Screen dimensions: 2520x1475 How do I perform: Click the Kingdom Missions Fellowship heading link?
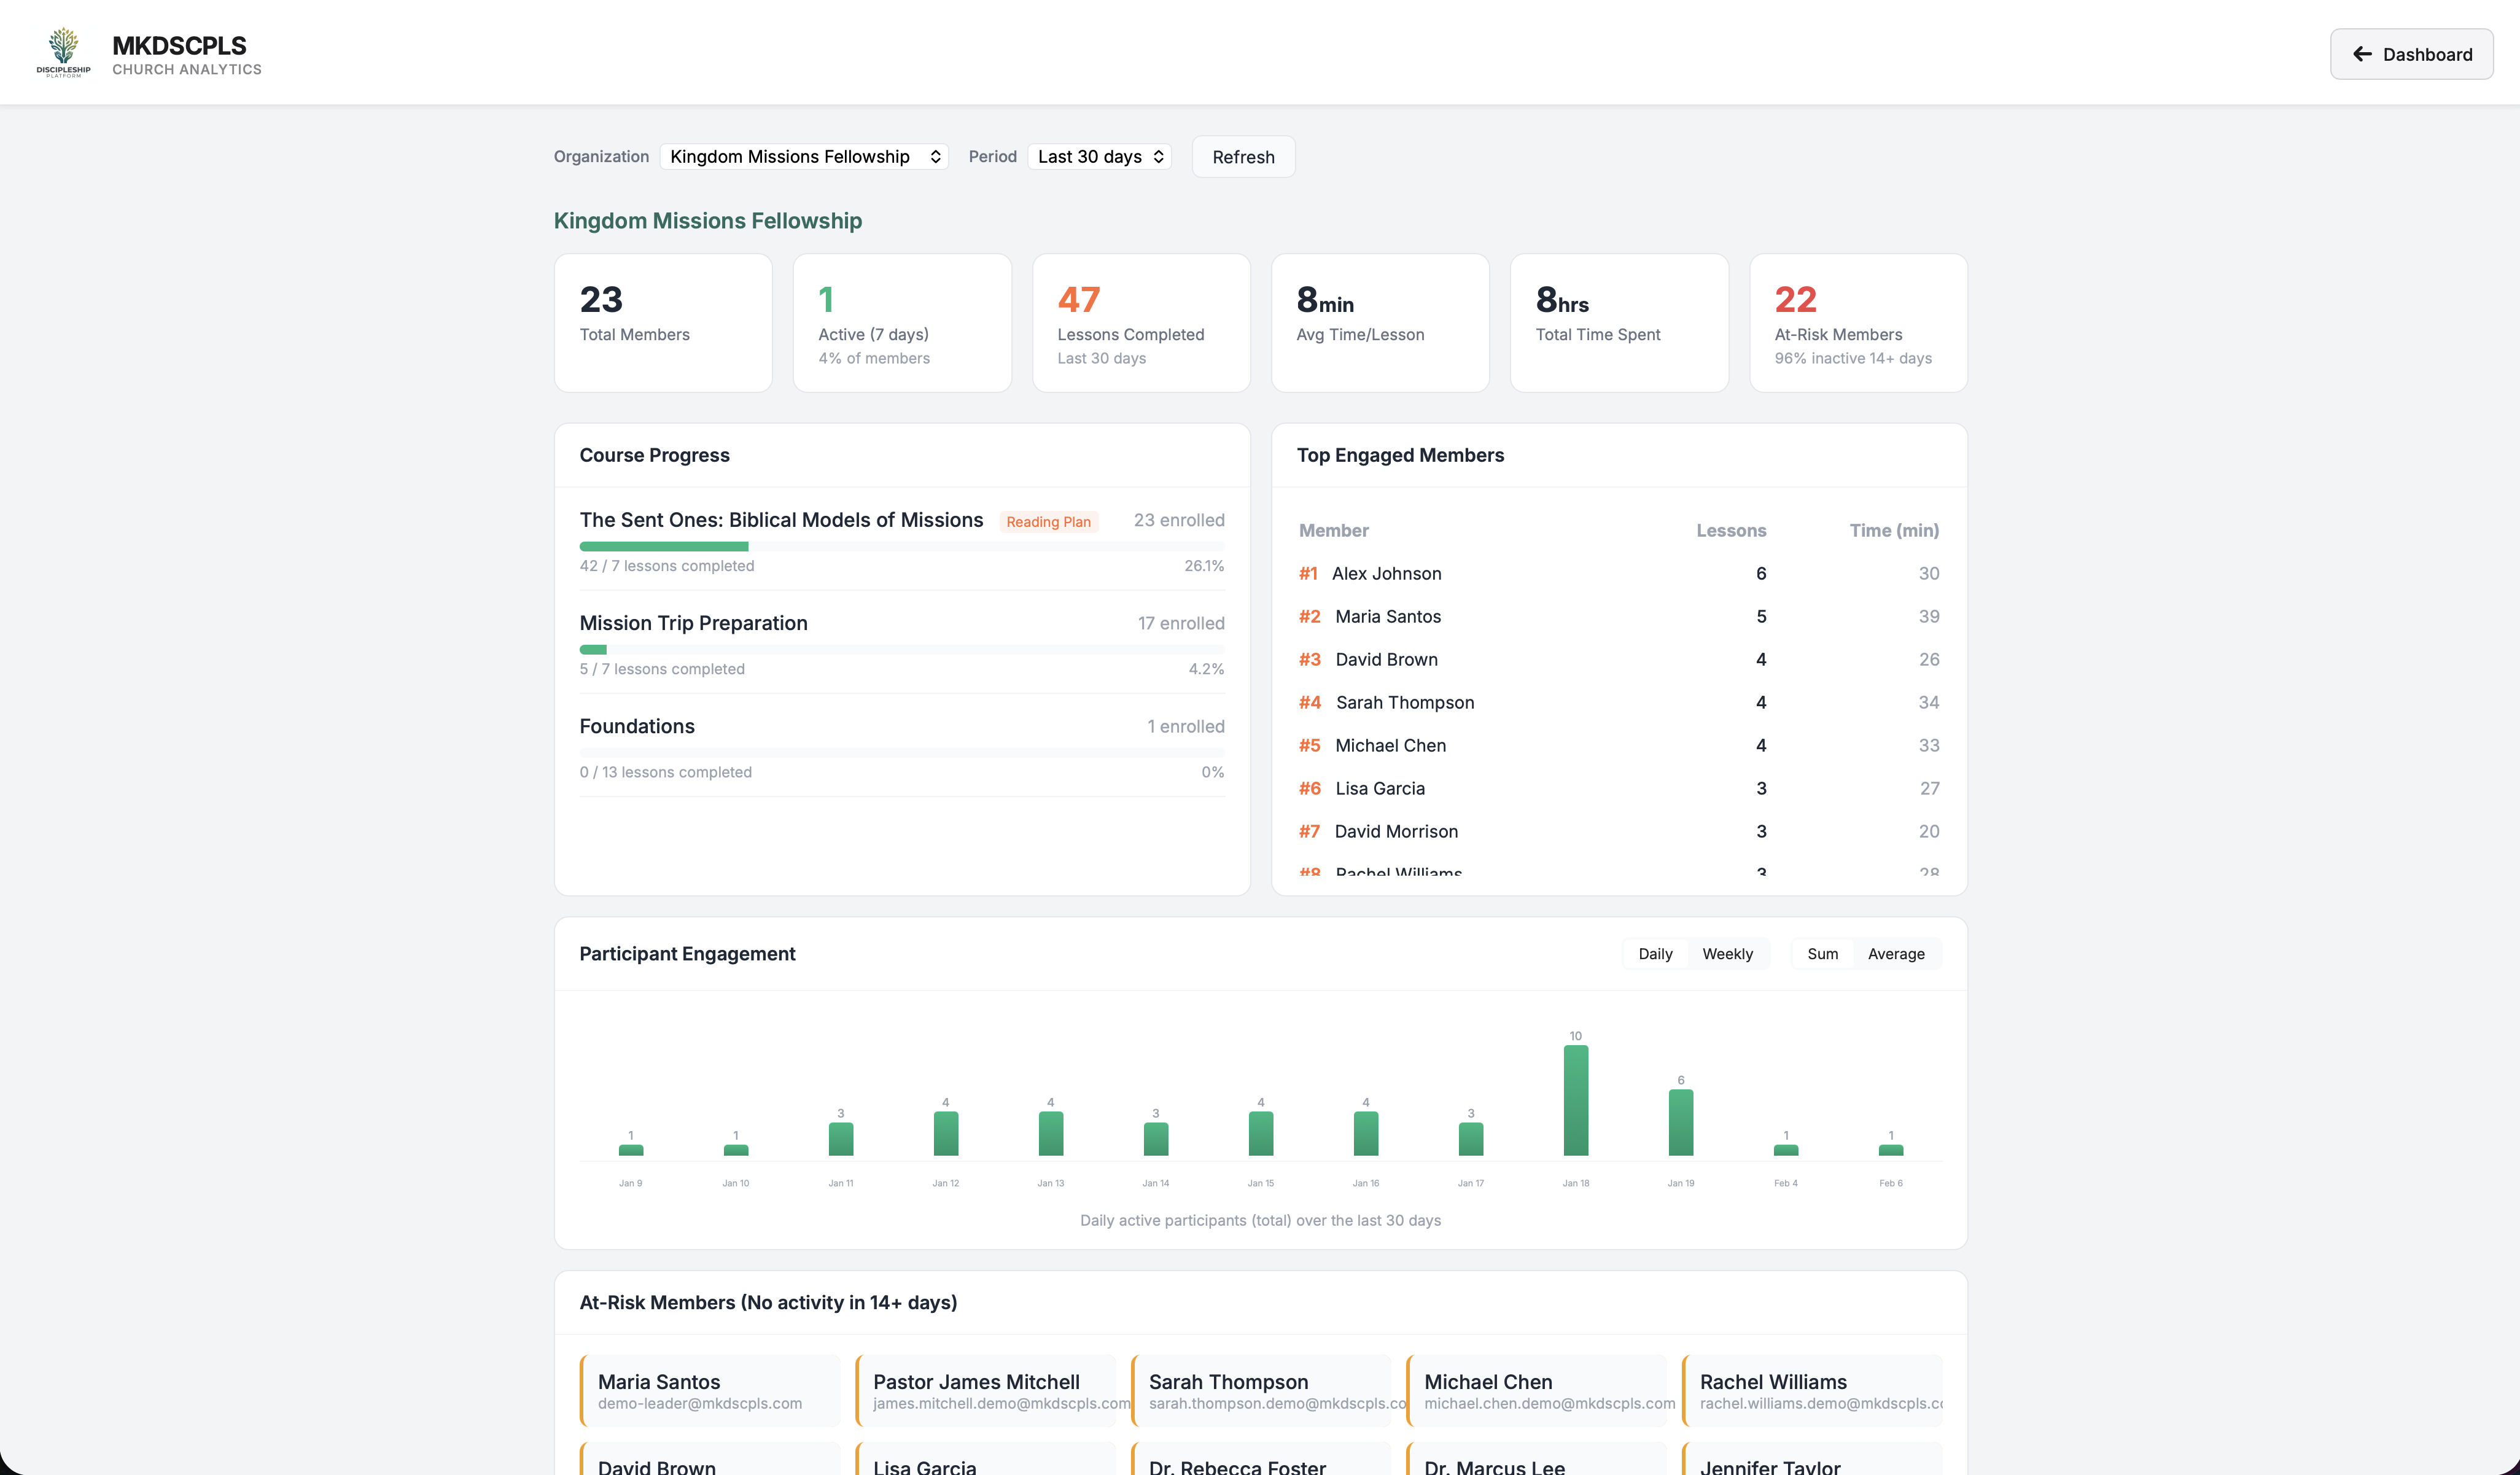tap(707, 221)
